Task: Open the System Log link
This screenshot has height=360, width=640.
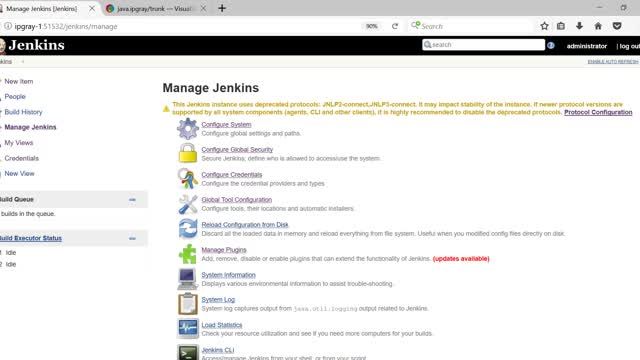Action: (218, 300)
